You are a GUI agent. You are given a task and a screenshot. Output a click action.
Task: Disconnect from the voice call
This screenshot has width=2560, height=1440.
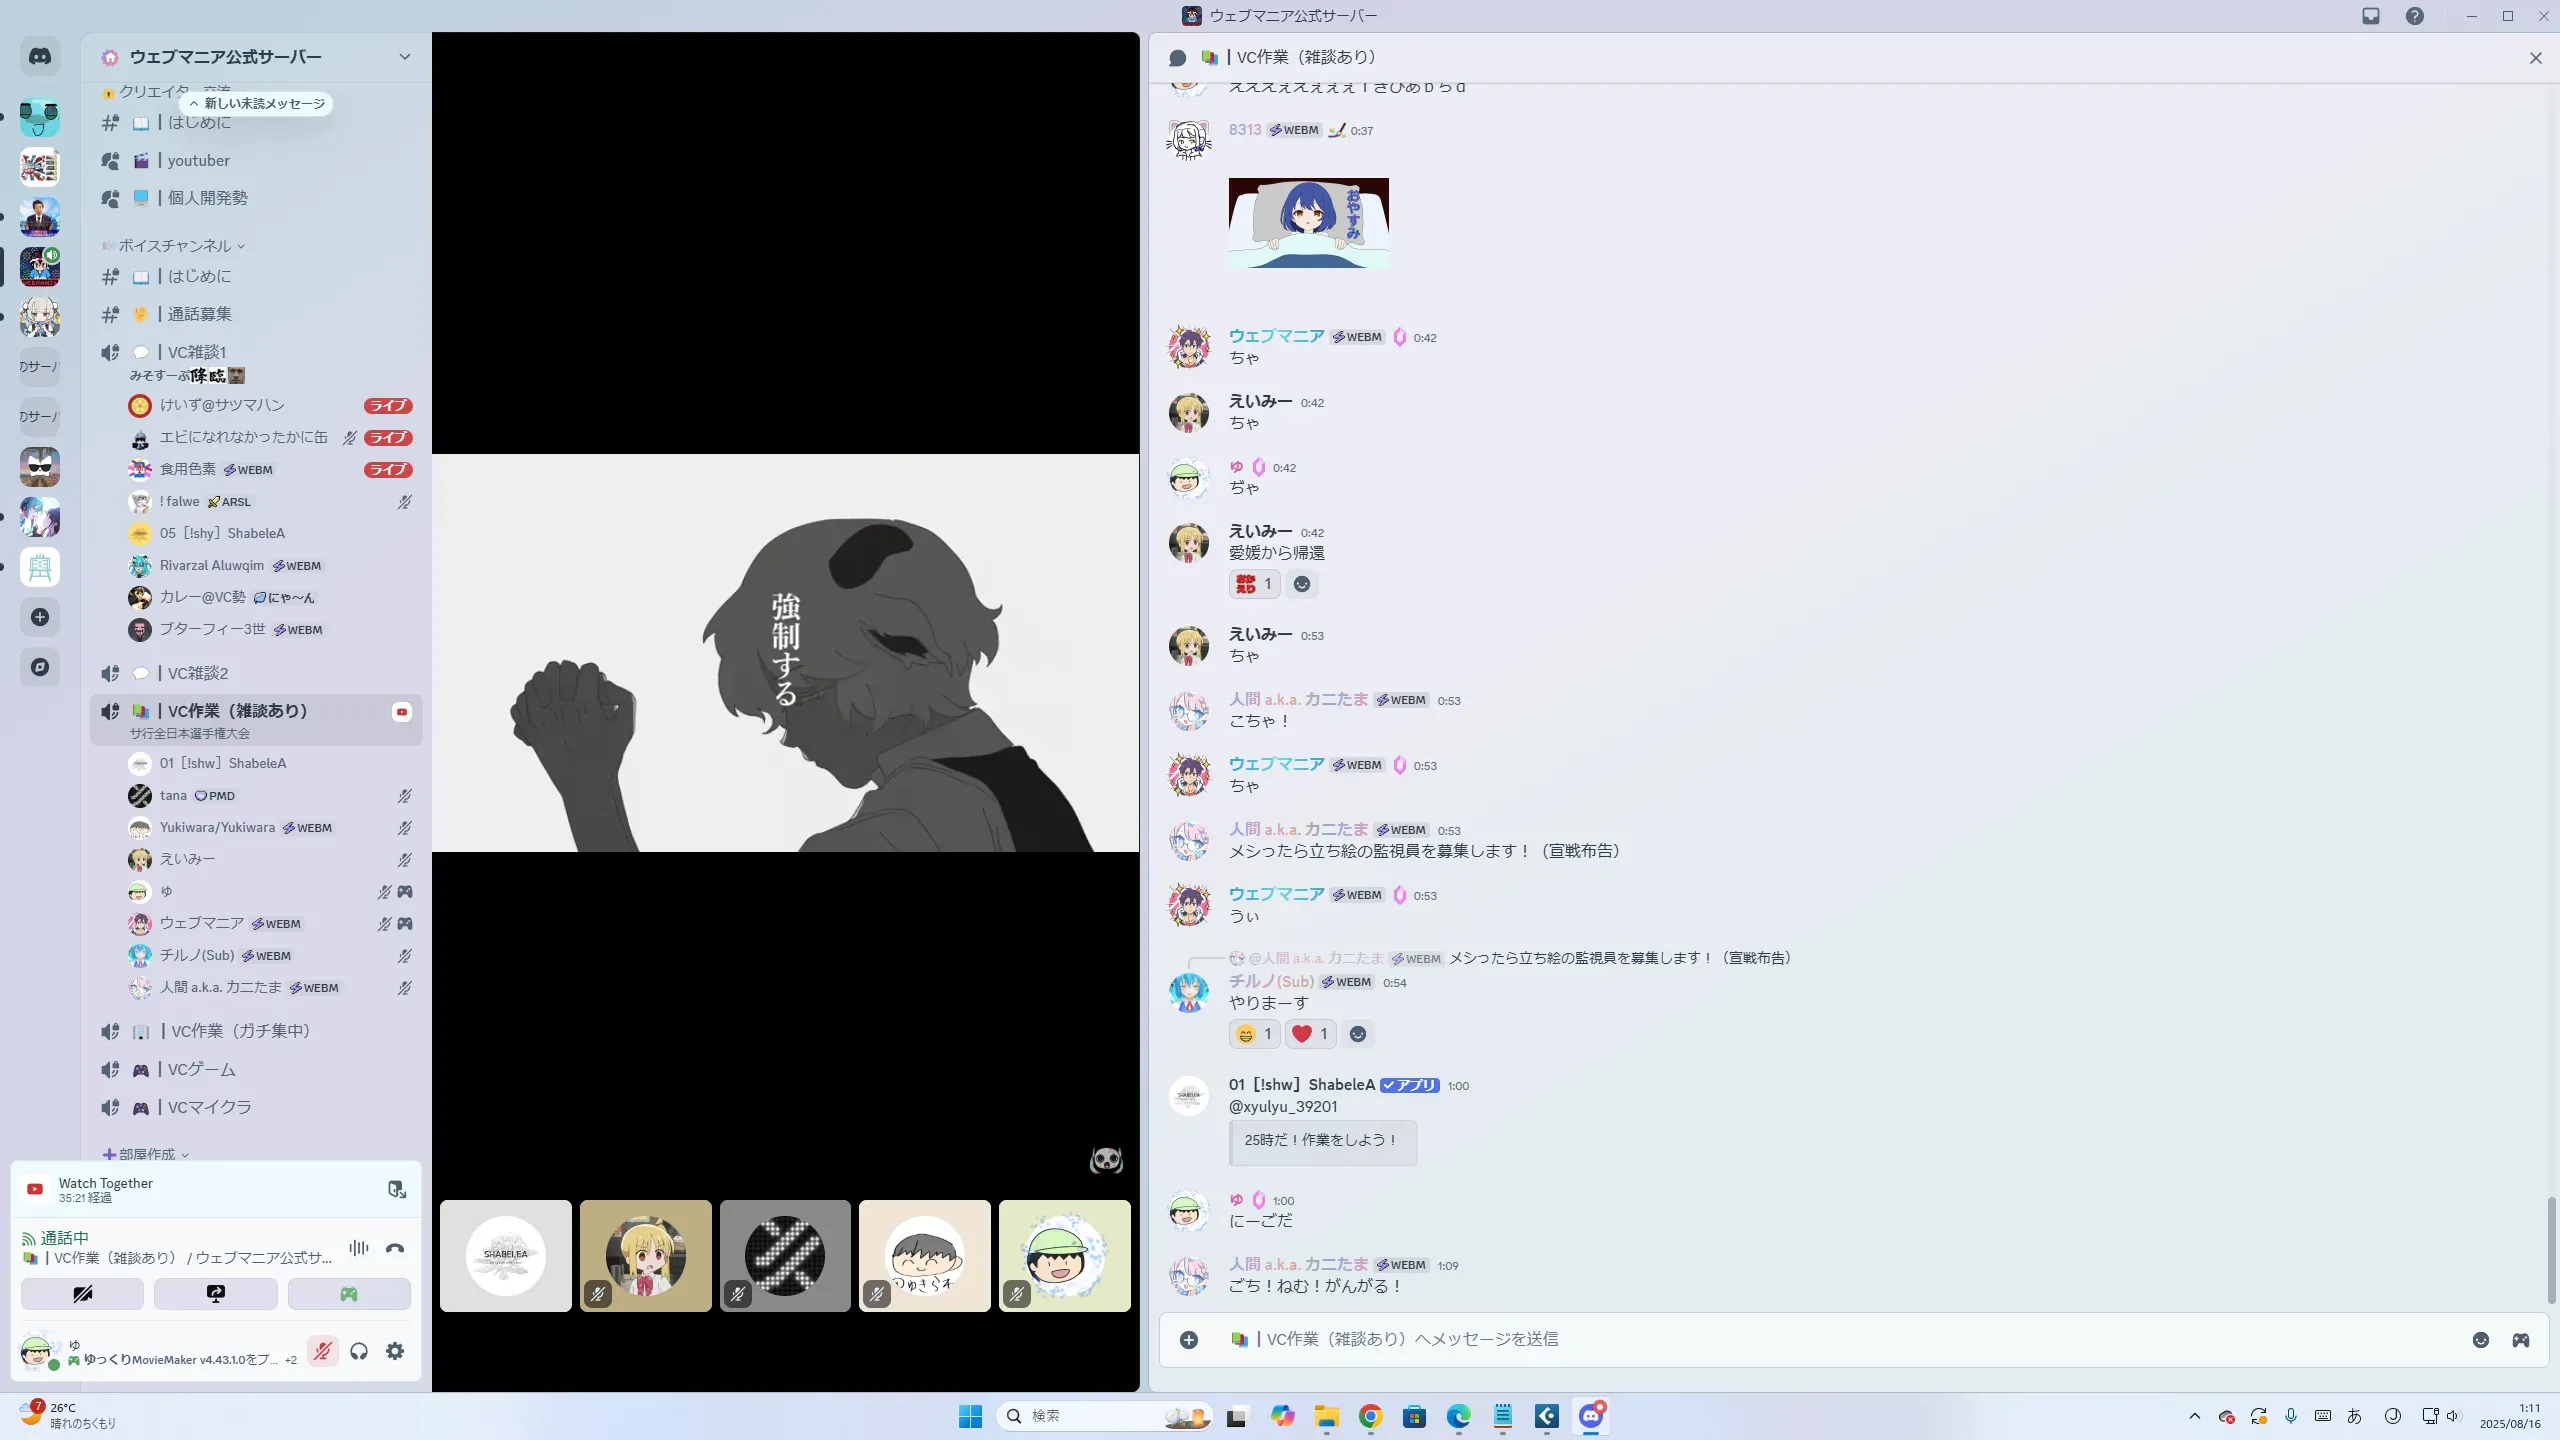pyautogui.click(x=395, y=1248)
